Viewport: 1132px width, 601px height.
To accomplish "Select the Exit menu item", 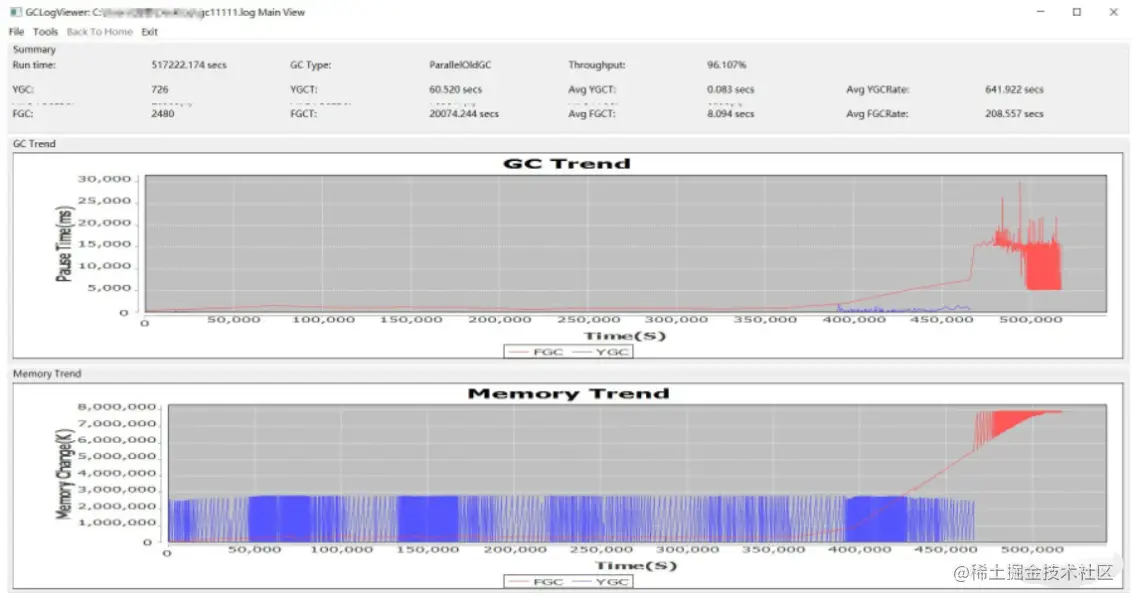I will (x=149, y=32).
